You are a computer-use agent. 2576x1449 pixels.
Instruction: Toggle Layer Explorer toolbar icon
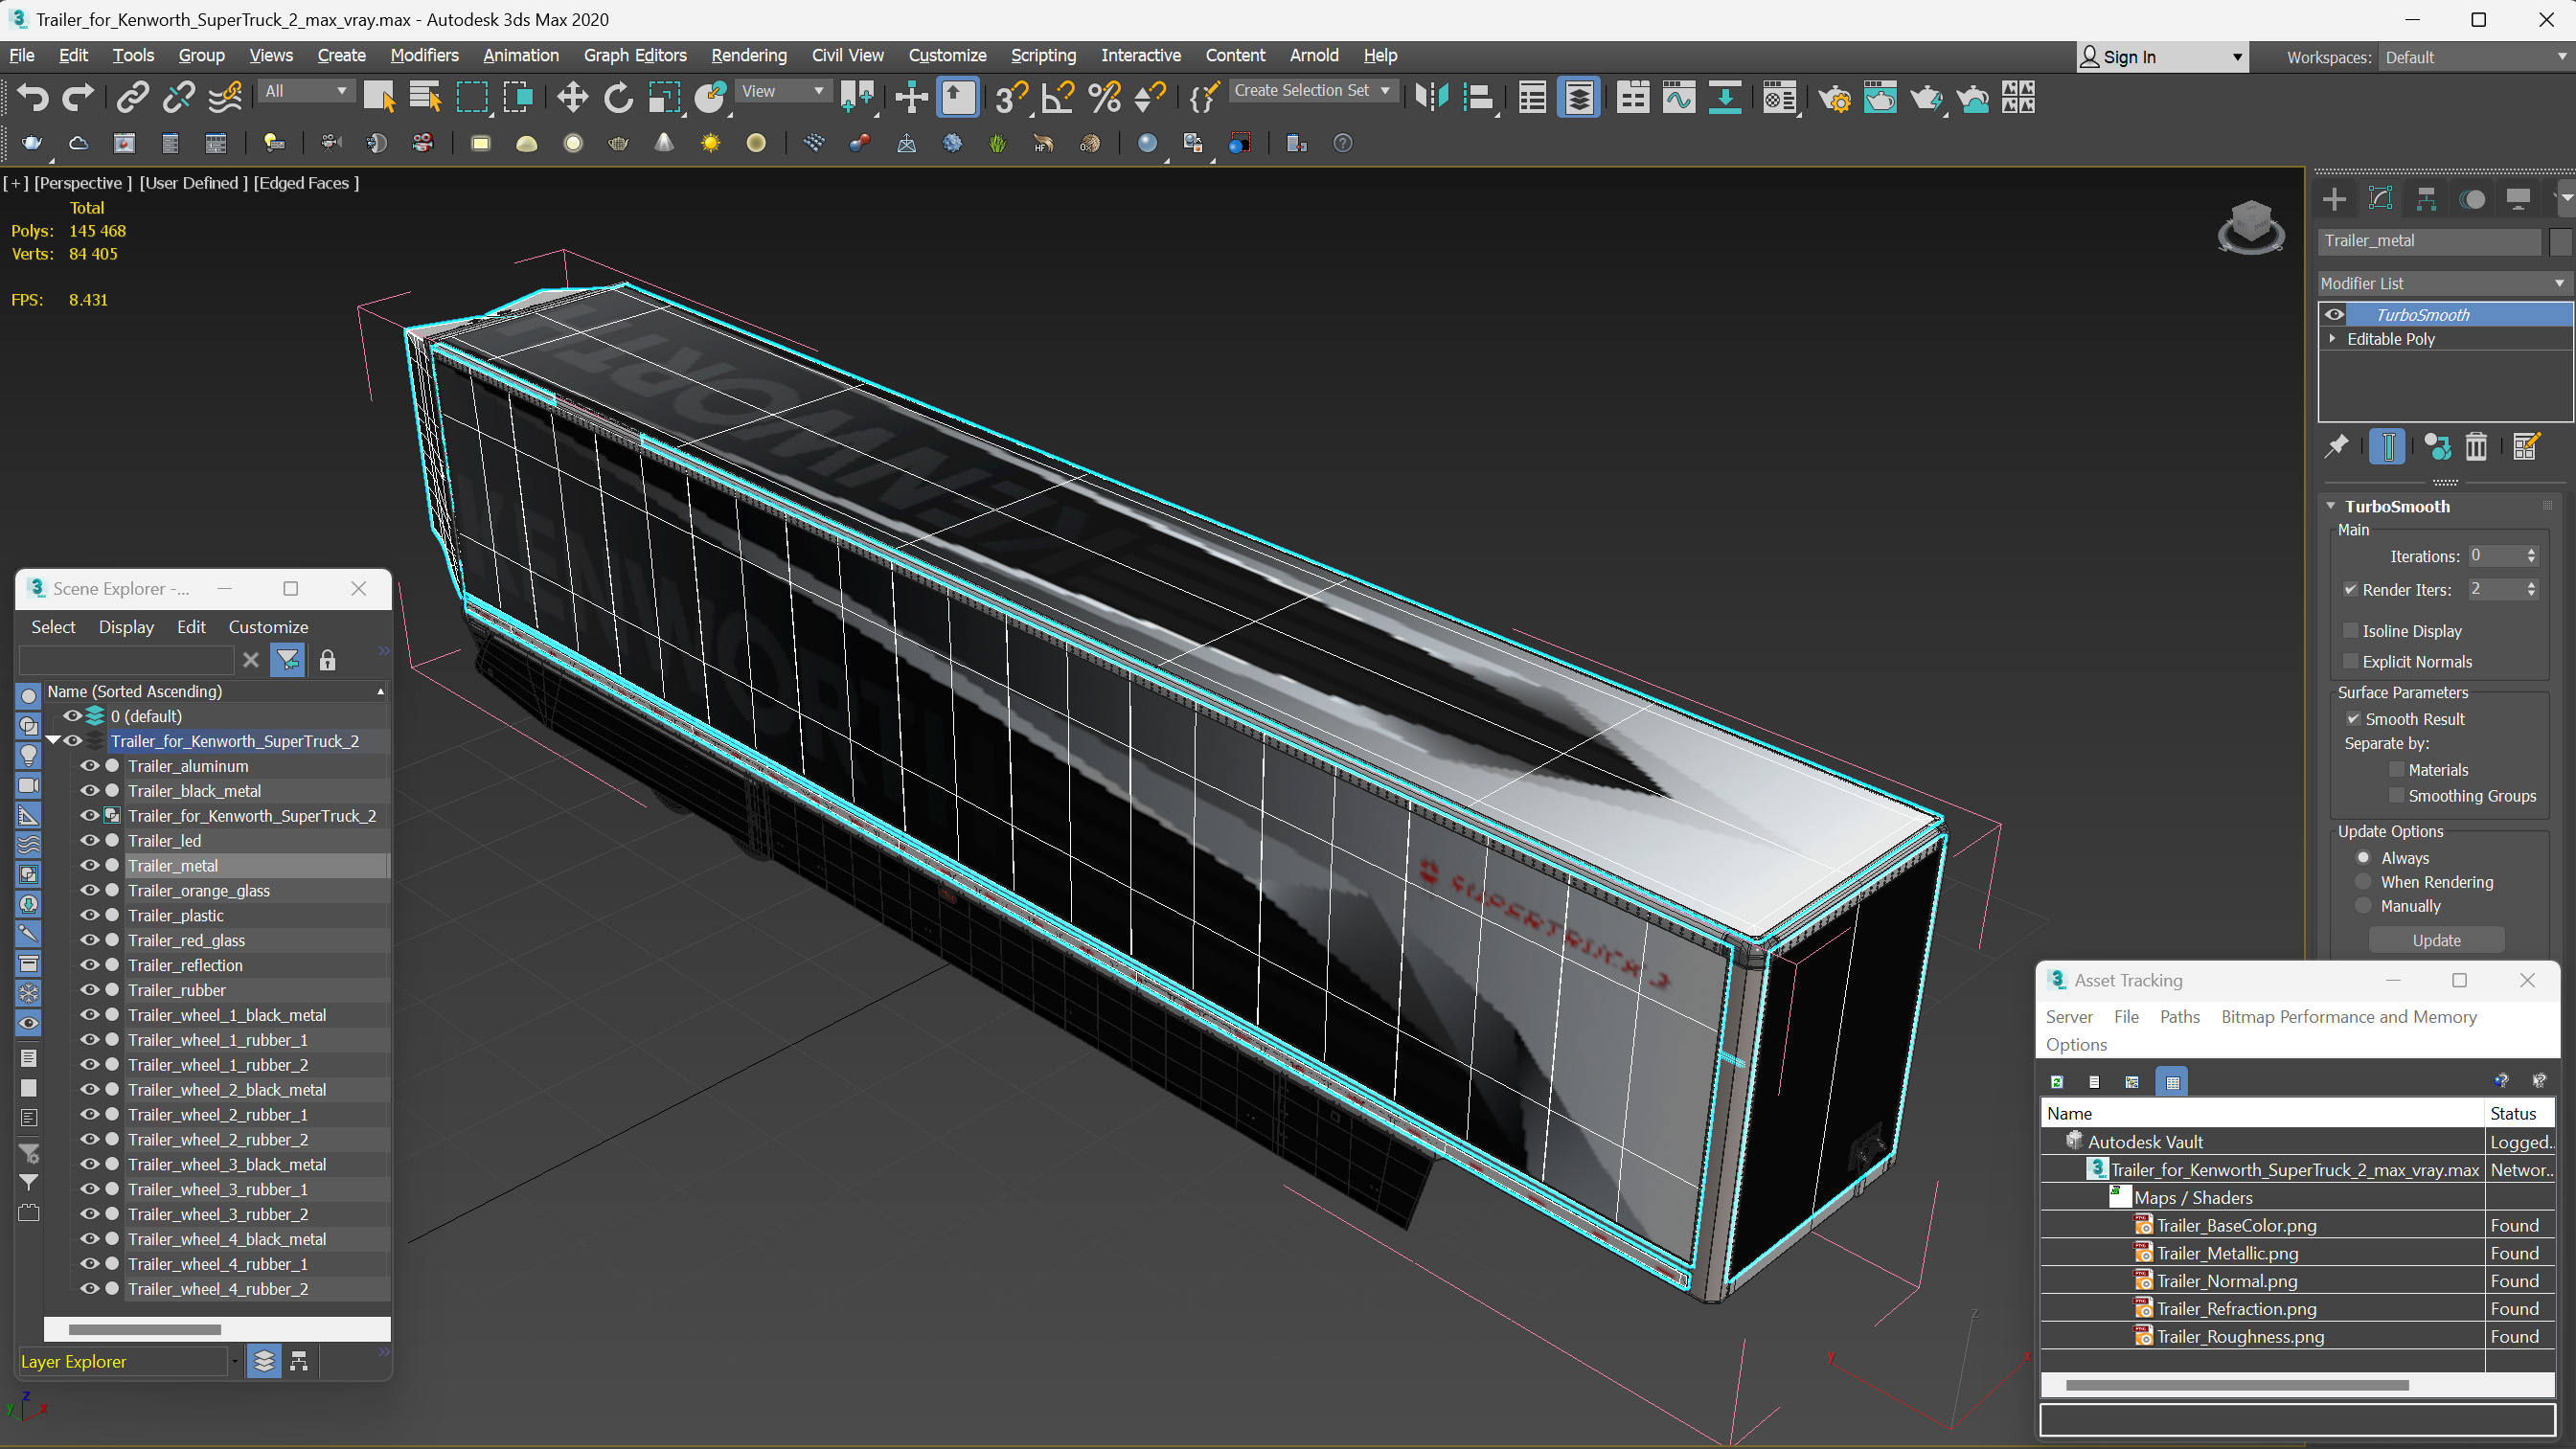(x=1578, y=97)
